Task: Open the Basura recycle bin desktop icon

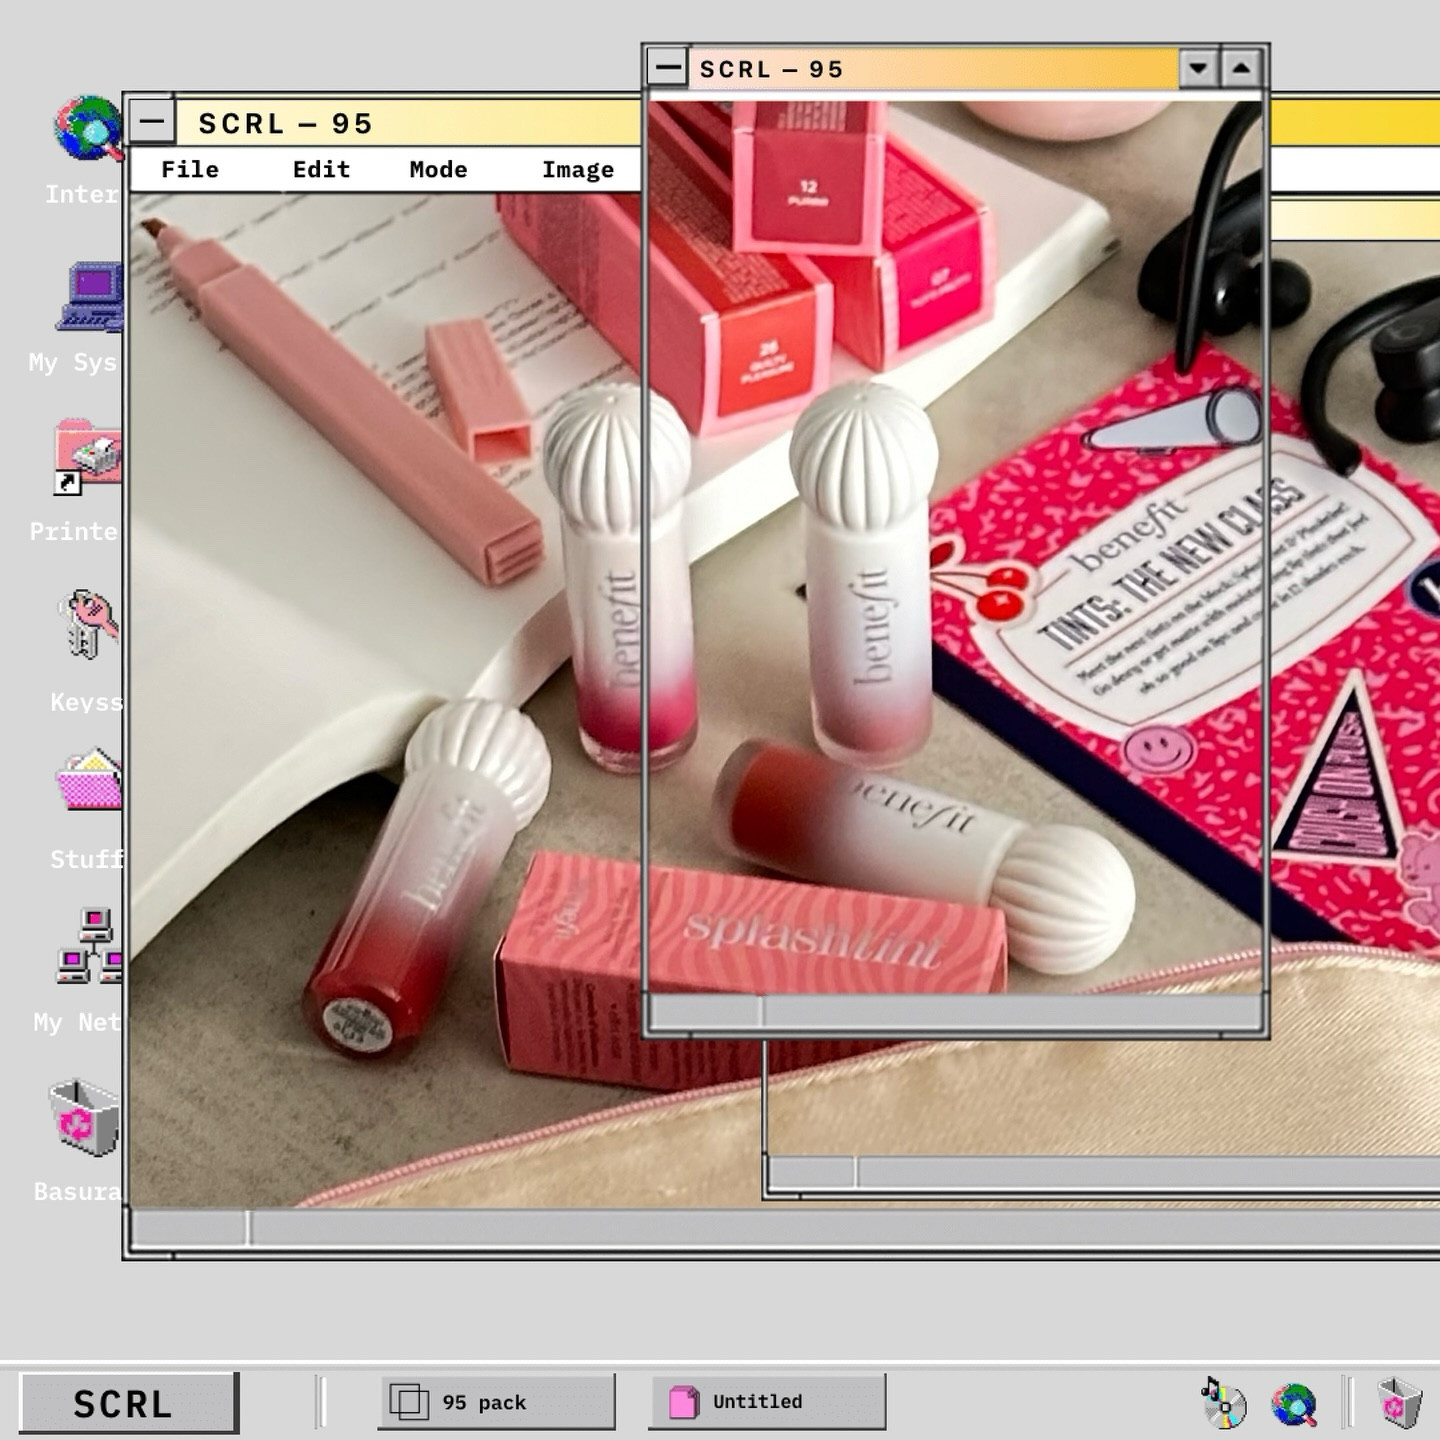Action: tap(86, 1118)
